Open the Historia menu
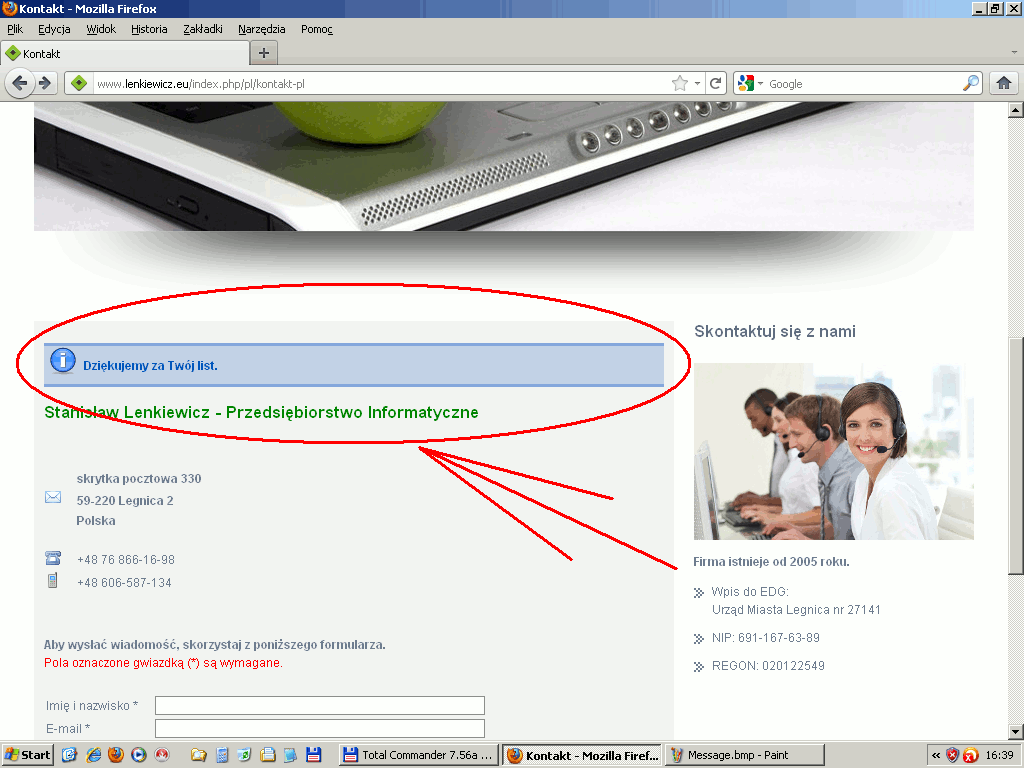1024x768 pixels. [x=149, y=29]
